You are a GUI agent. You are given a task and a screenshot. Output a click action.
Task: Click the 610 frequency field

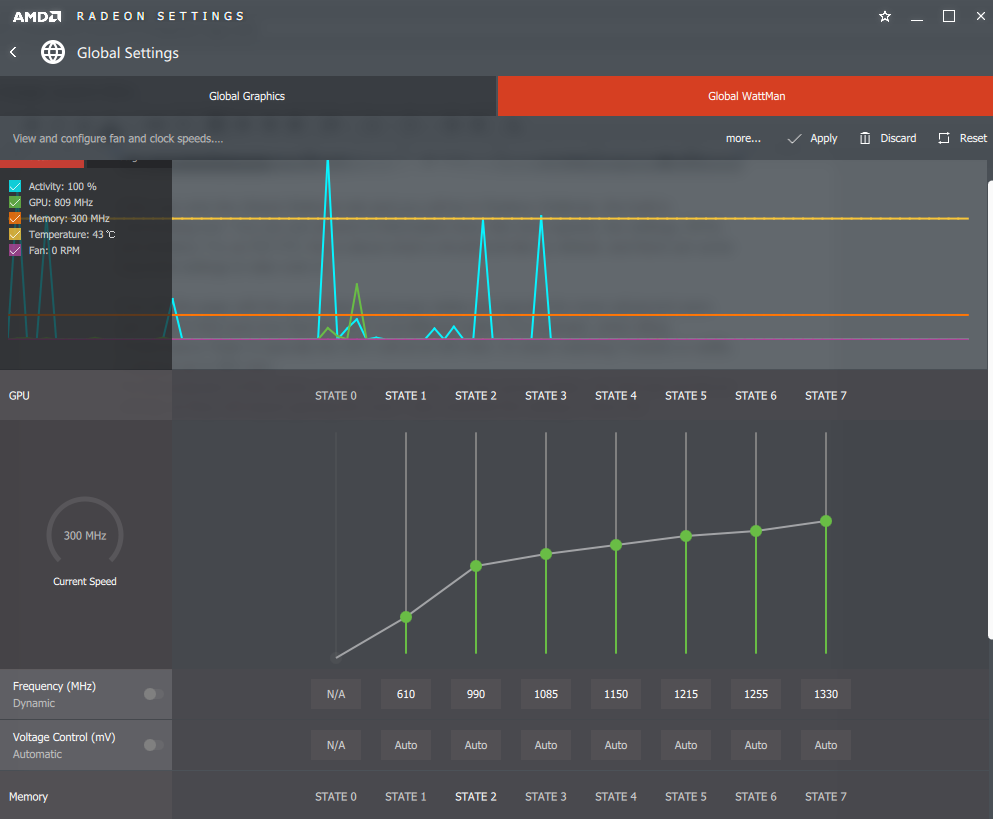[406, 694]
